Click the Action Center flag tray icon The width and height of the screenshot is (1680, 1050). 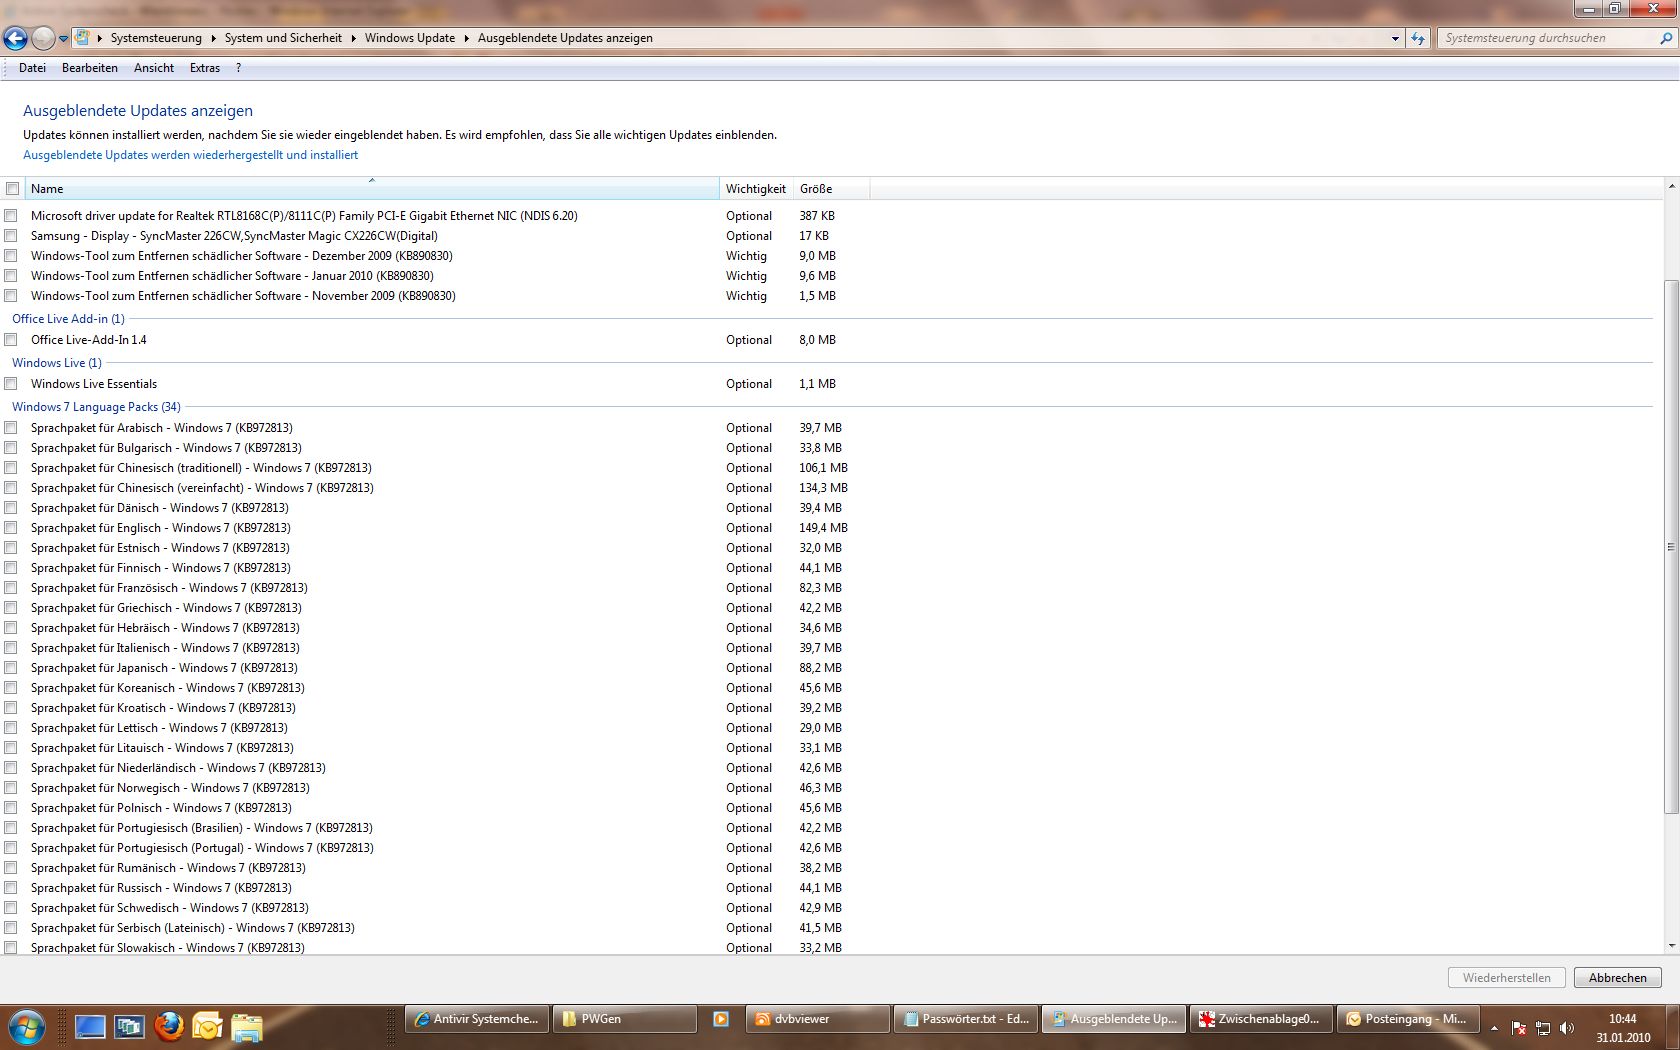(1519, 1028)
